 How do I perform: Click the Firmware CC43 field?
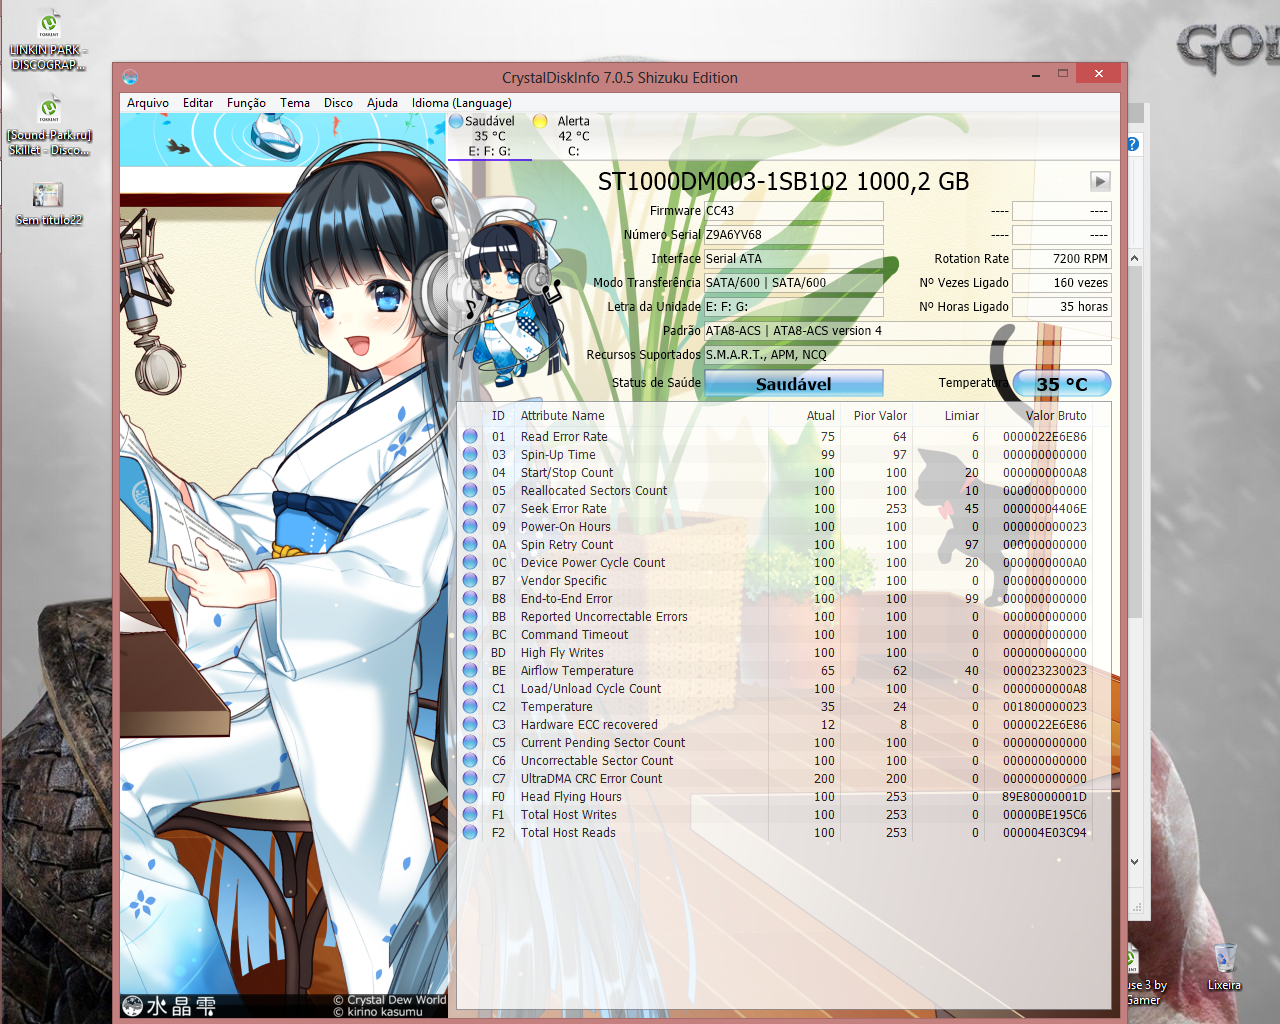click(794, 211)
